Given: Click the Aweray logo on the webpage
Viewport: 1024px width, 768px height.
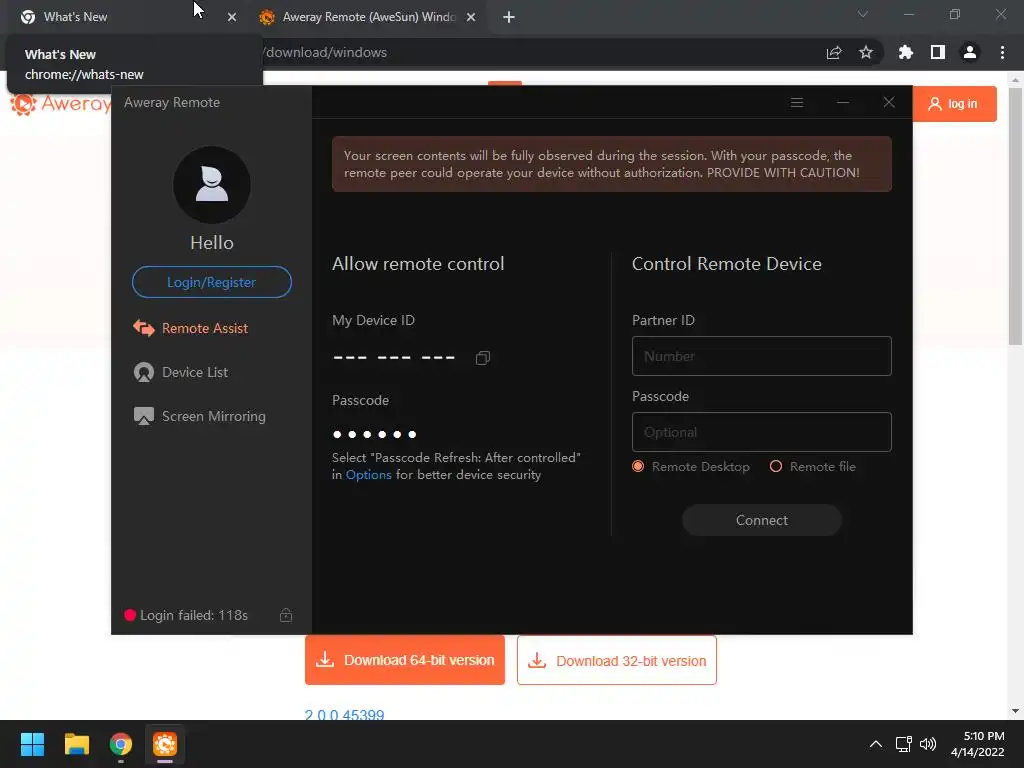Looking at the screenshot, I should pyautogui.click(x=60, y=103).
